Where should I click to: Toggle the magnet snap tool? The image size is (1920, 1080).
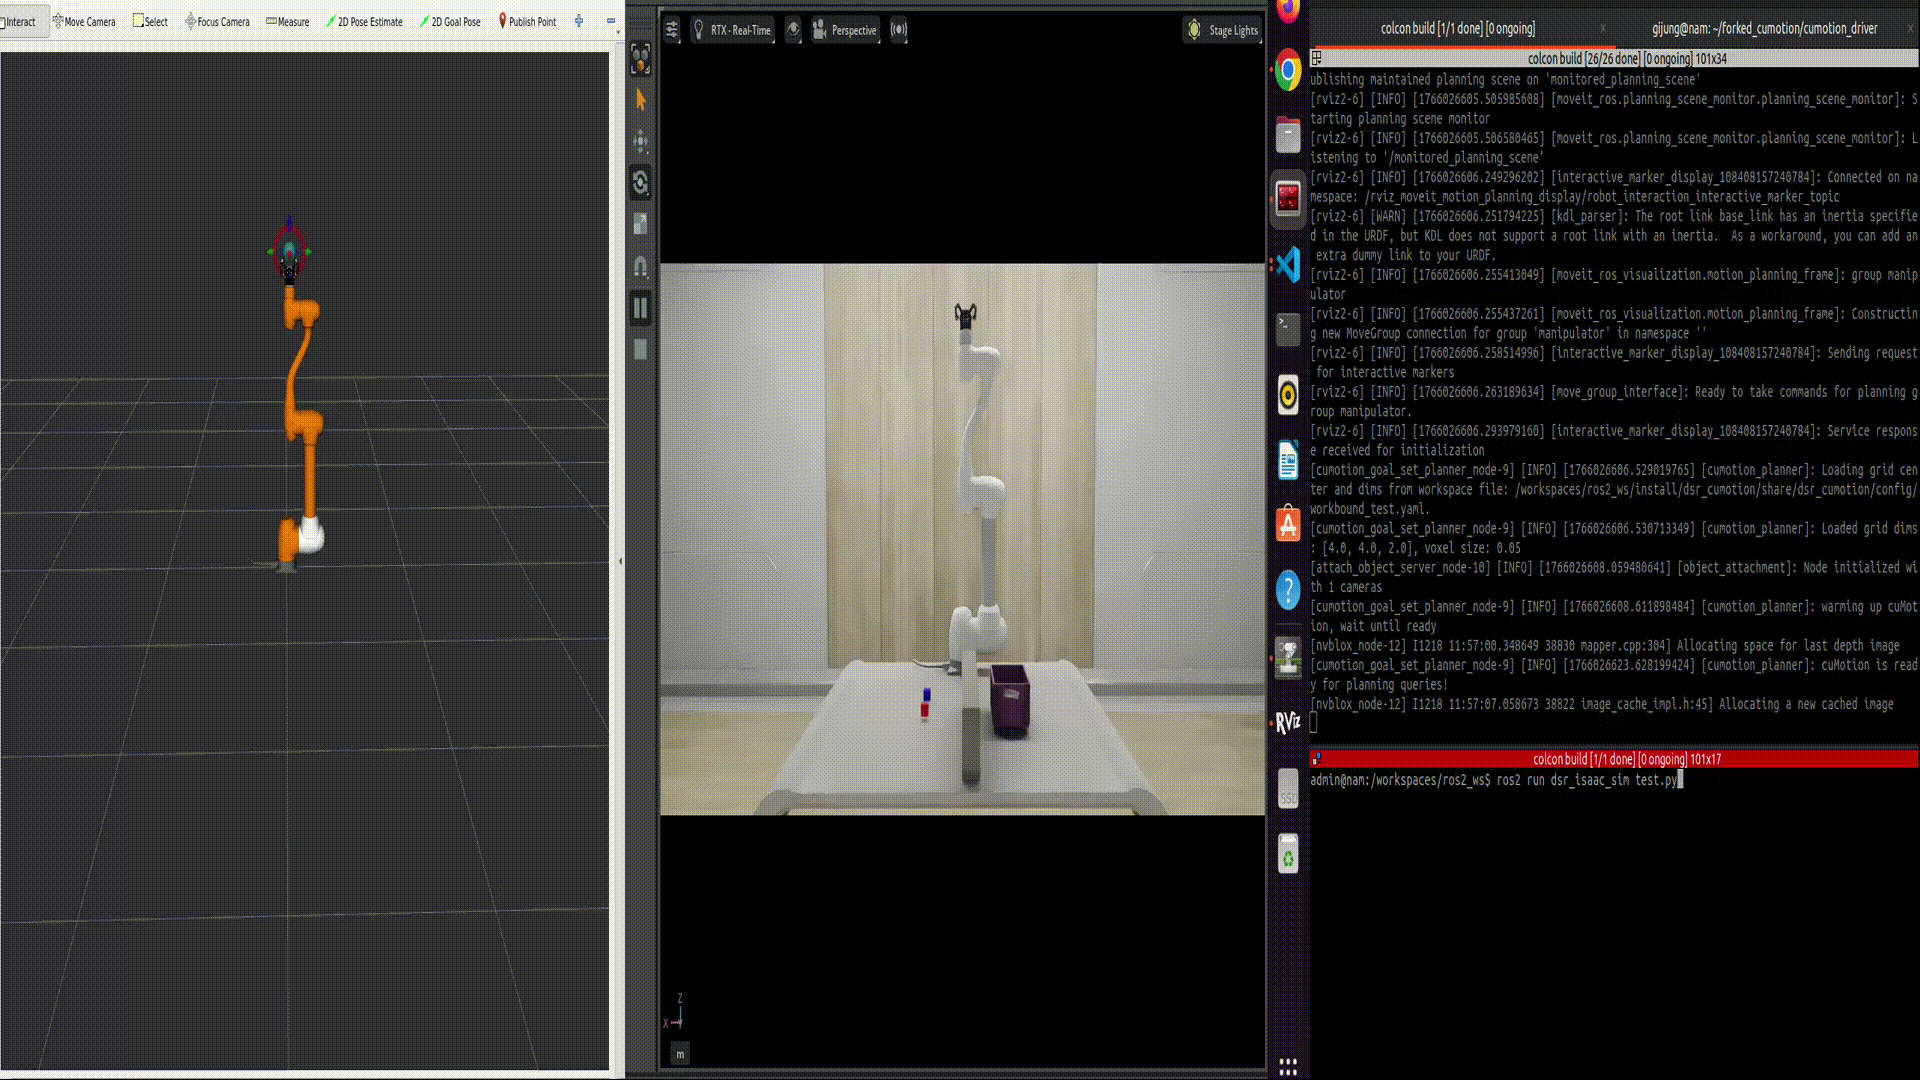pos(641,266)
